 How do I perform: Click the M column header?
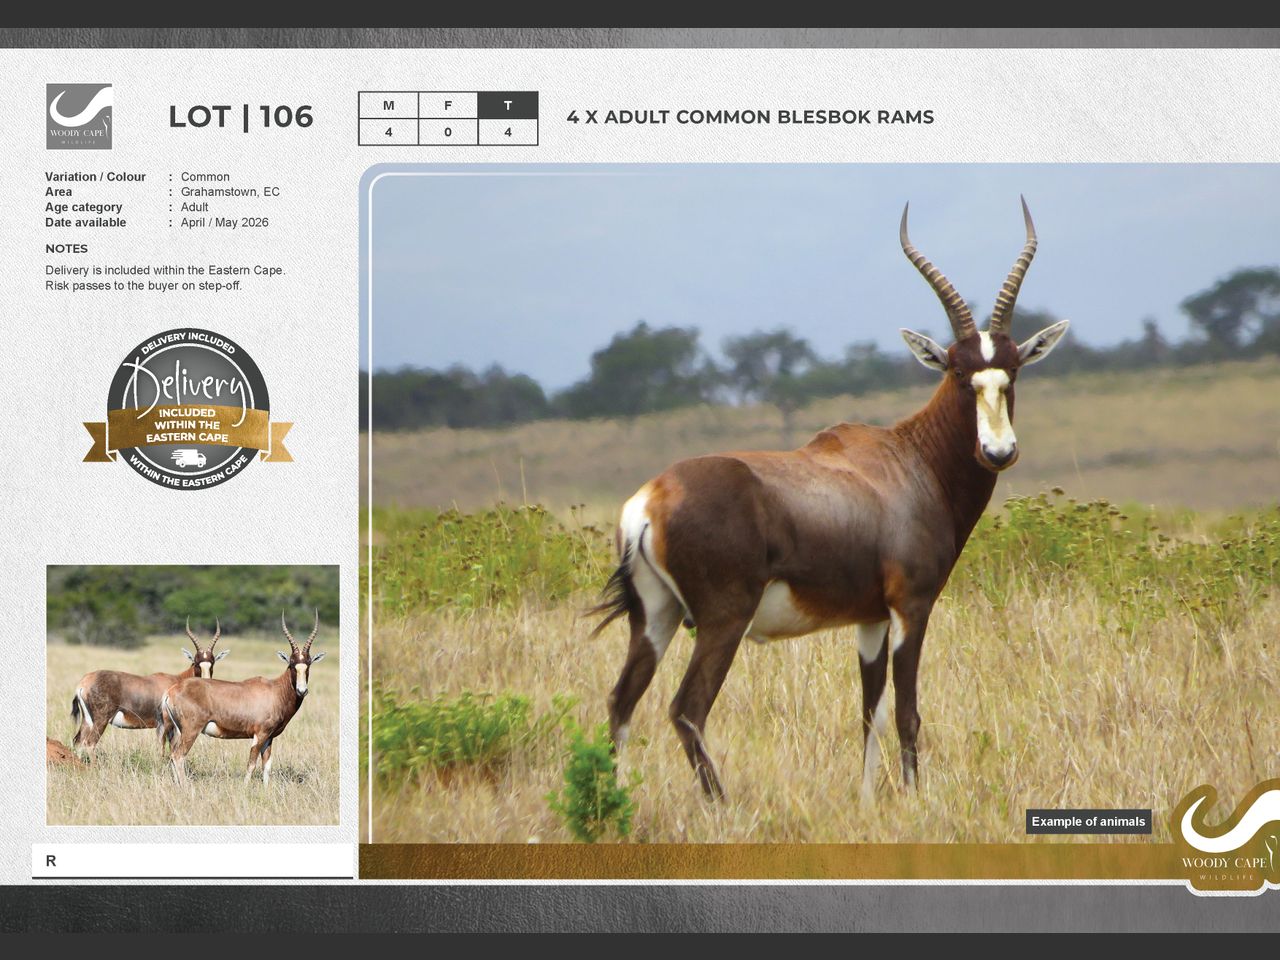point(388,106)
